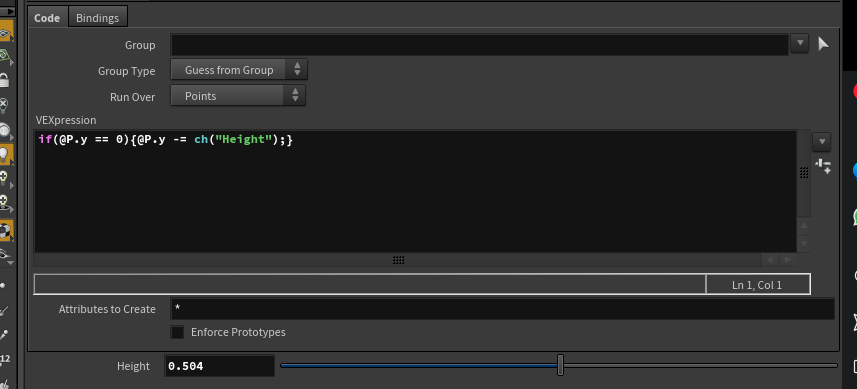Screen dimensions: 857x389
Task: Click the Height slider track right end
Action: (835, 366)
